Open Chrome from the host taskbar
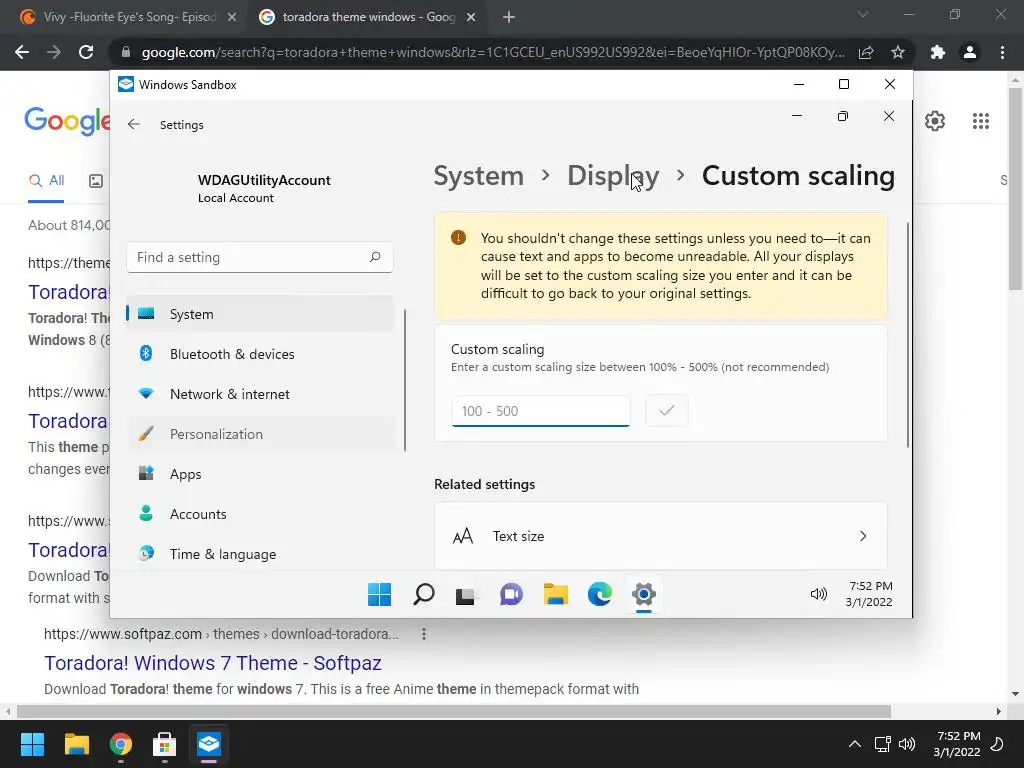The image size is (1024, 768). [121, 744]
